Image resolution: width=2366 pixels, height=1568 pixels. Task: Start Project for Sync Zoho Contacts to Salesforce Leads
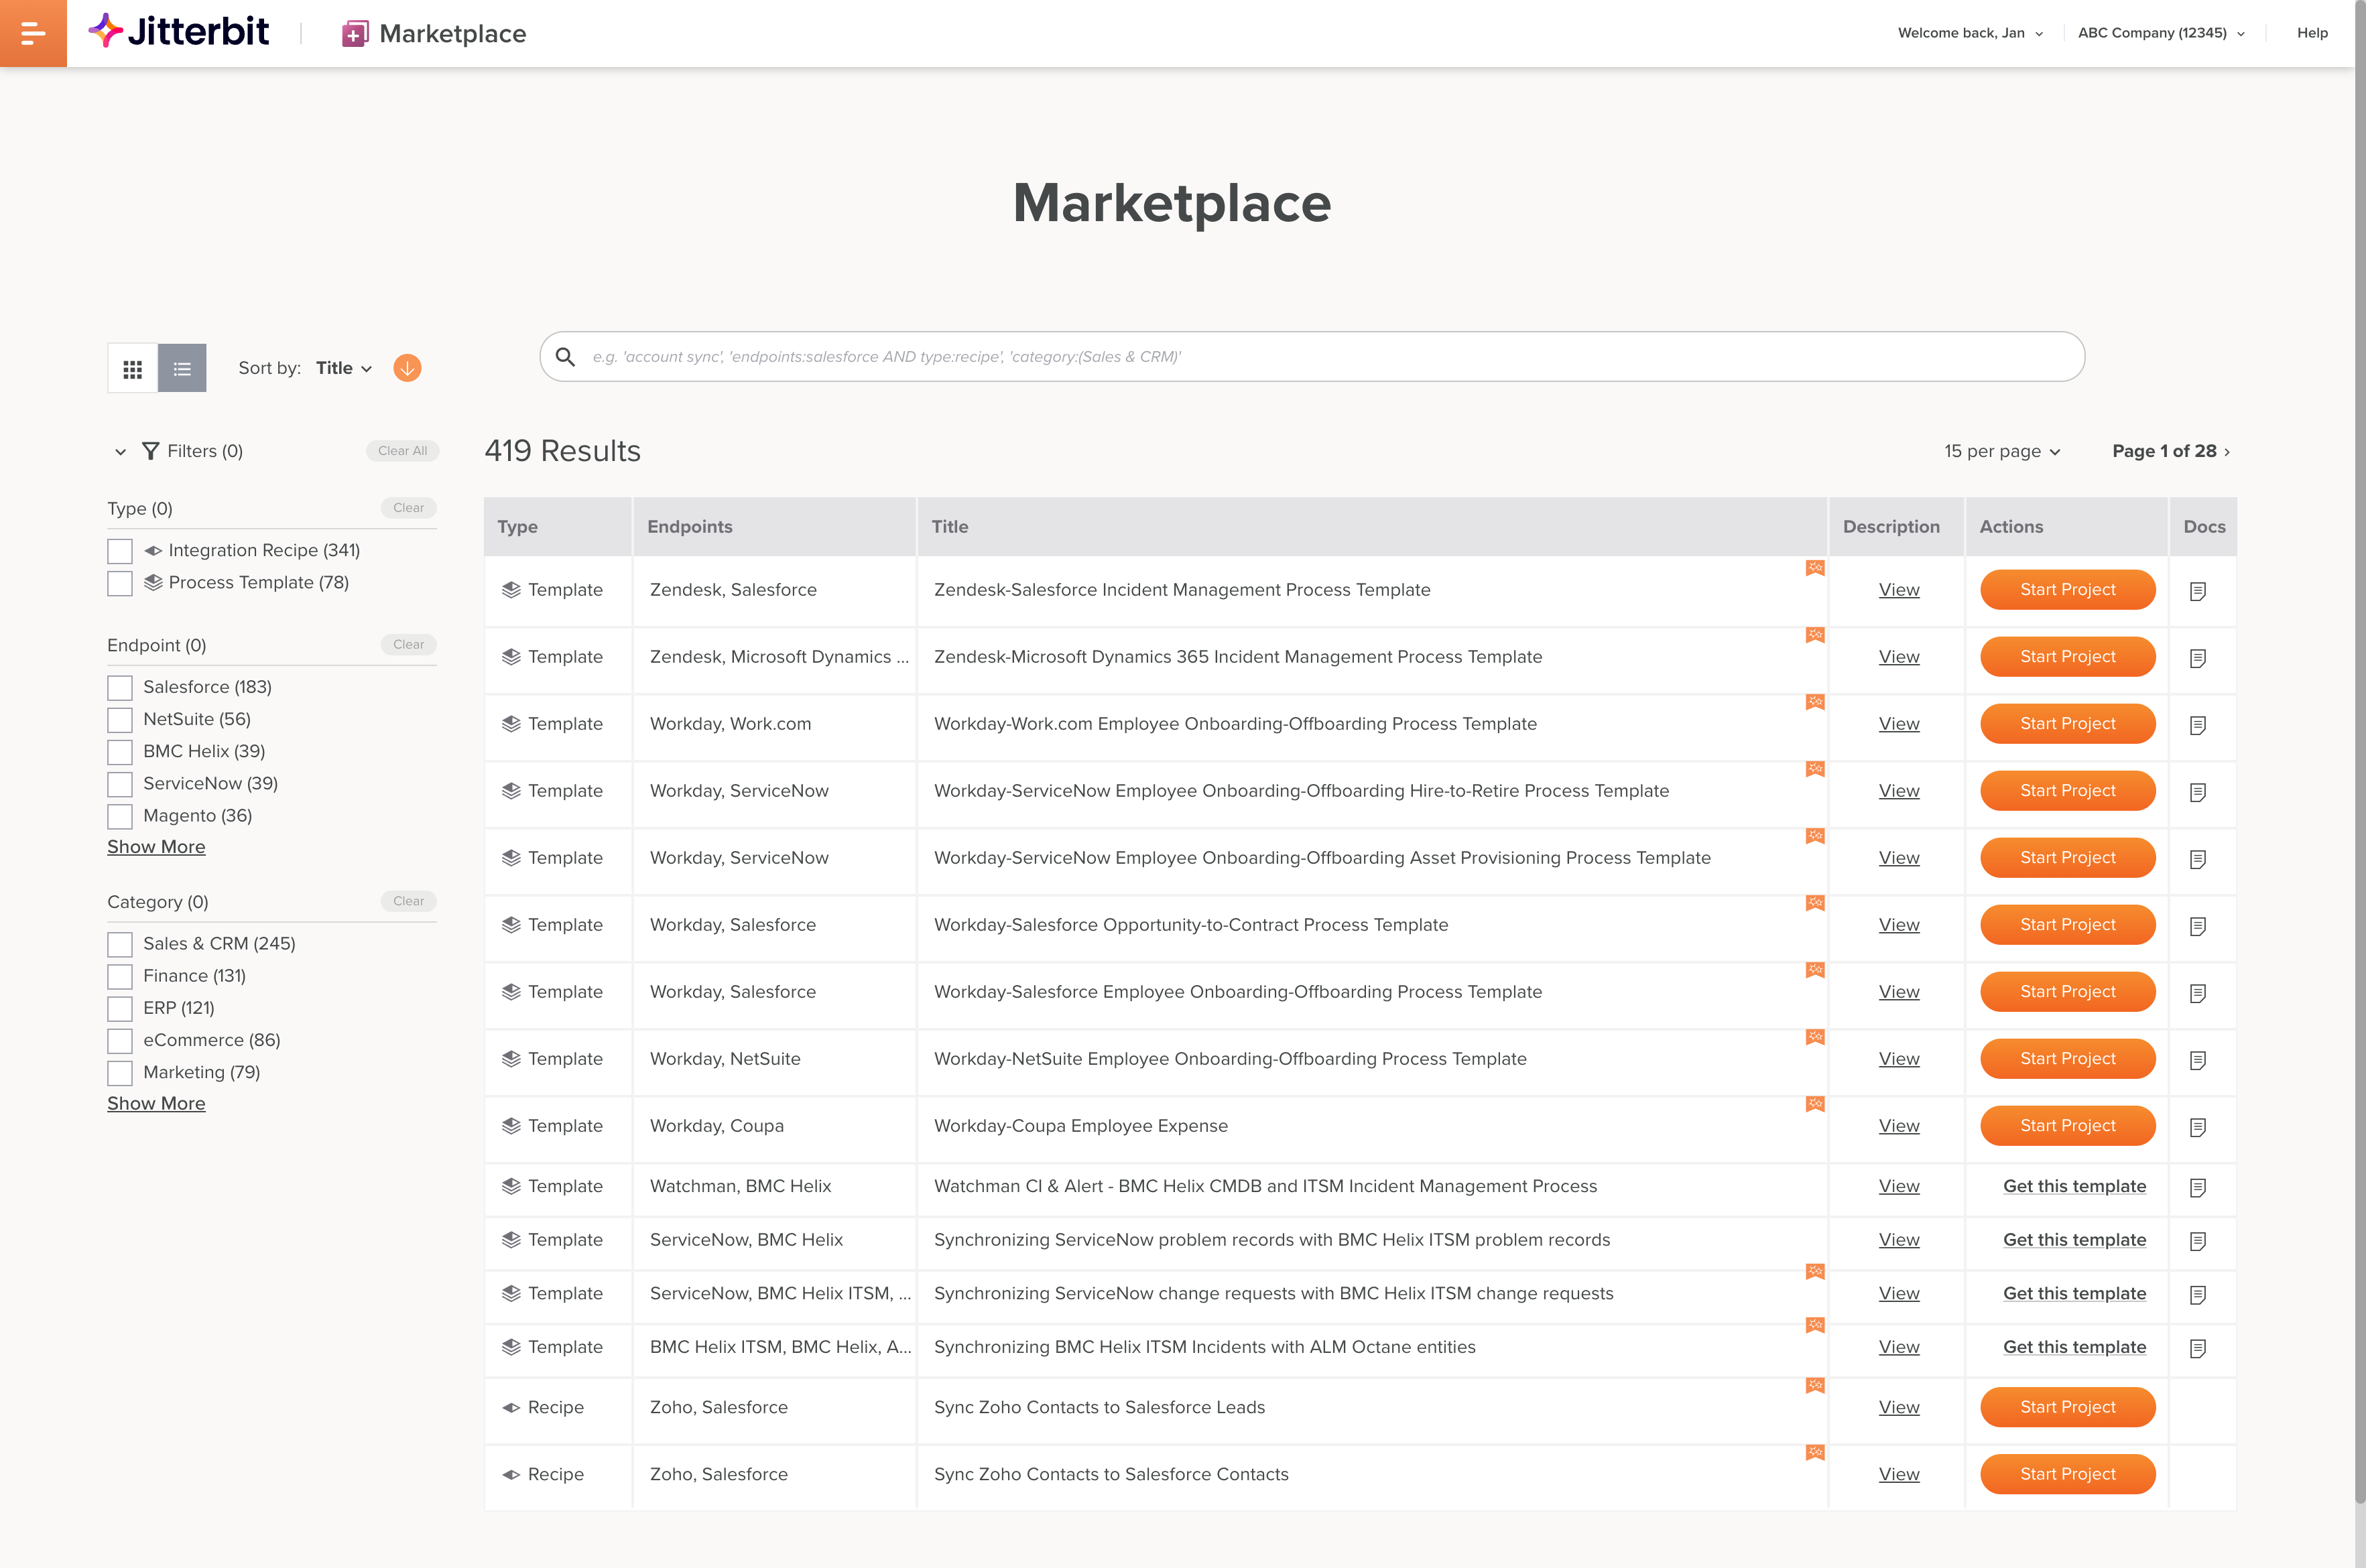(x=2067, y=1407)
